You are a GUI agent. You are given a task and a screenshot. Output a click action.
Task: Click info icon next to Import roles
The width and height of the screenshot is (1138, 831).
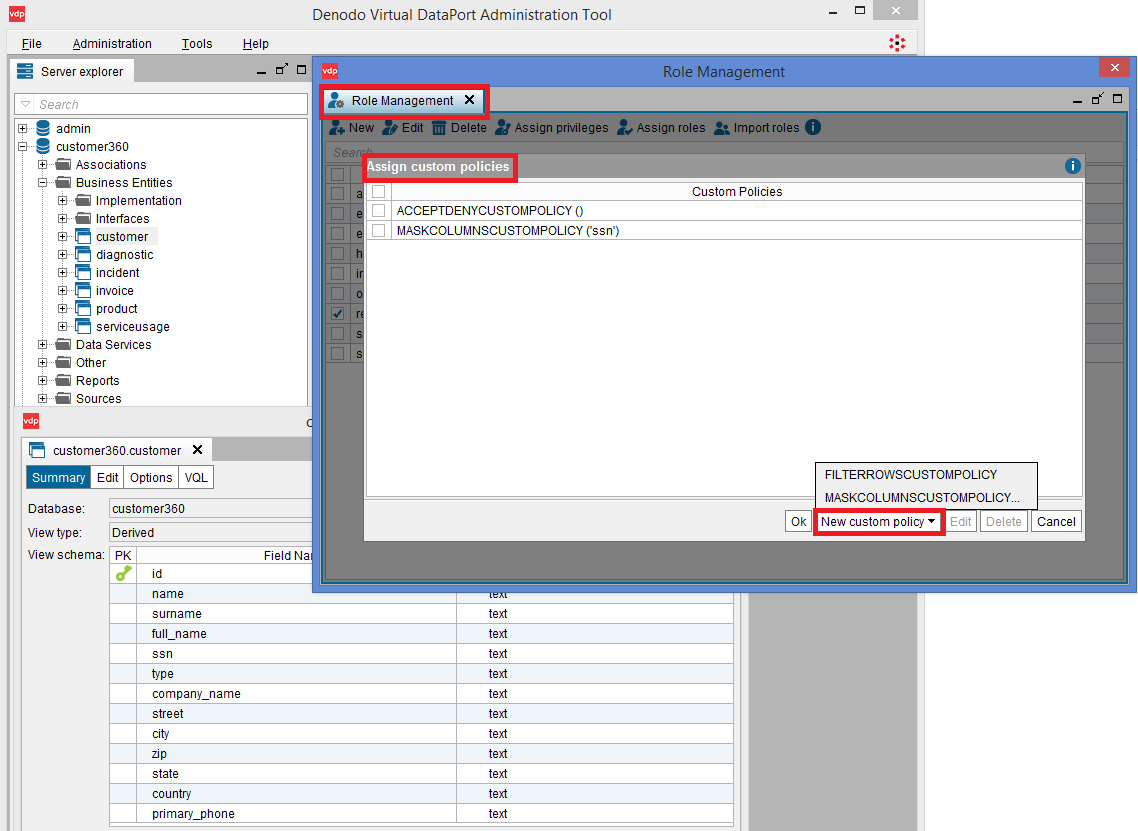tap(813, 127)
